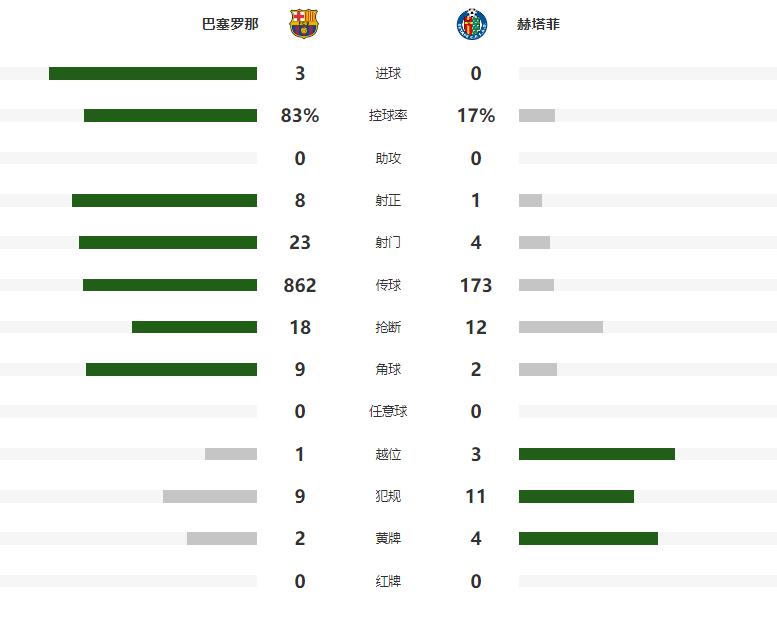The height and width of the screenshot is (621, 777).
Task: Open the 巴塞罗那 team name link
Action: 230,24
